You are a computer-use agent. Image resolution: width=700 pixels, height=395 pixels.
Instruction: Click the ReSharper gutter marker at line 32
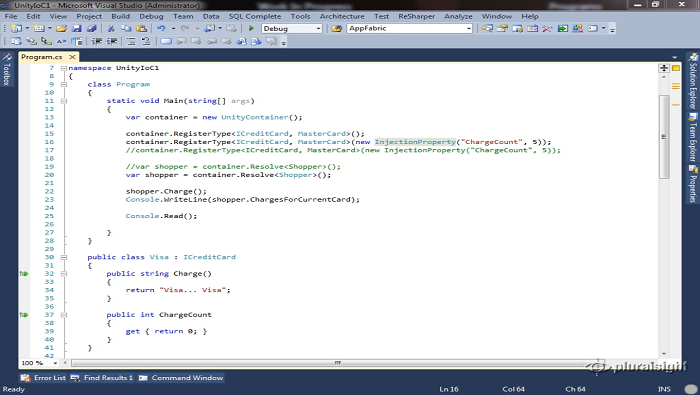24,274
